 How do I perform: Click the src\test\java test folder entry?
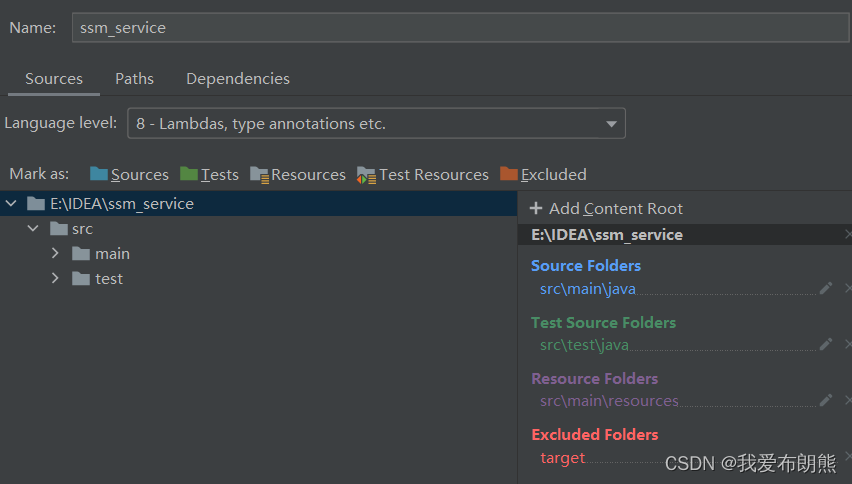[584, 344]
